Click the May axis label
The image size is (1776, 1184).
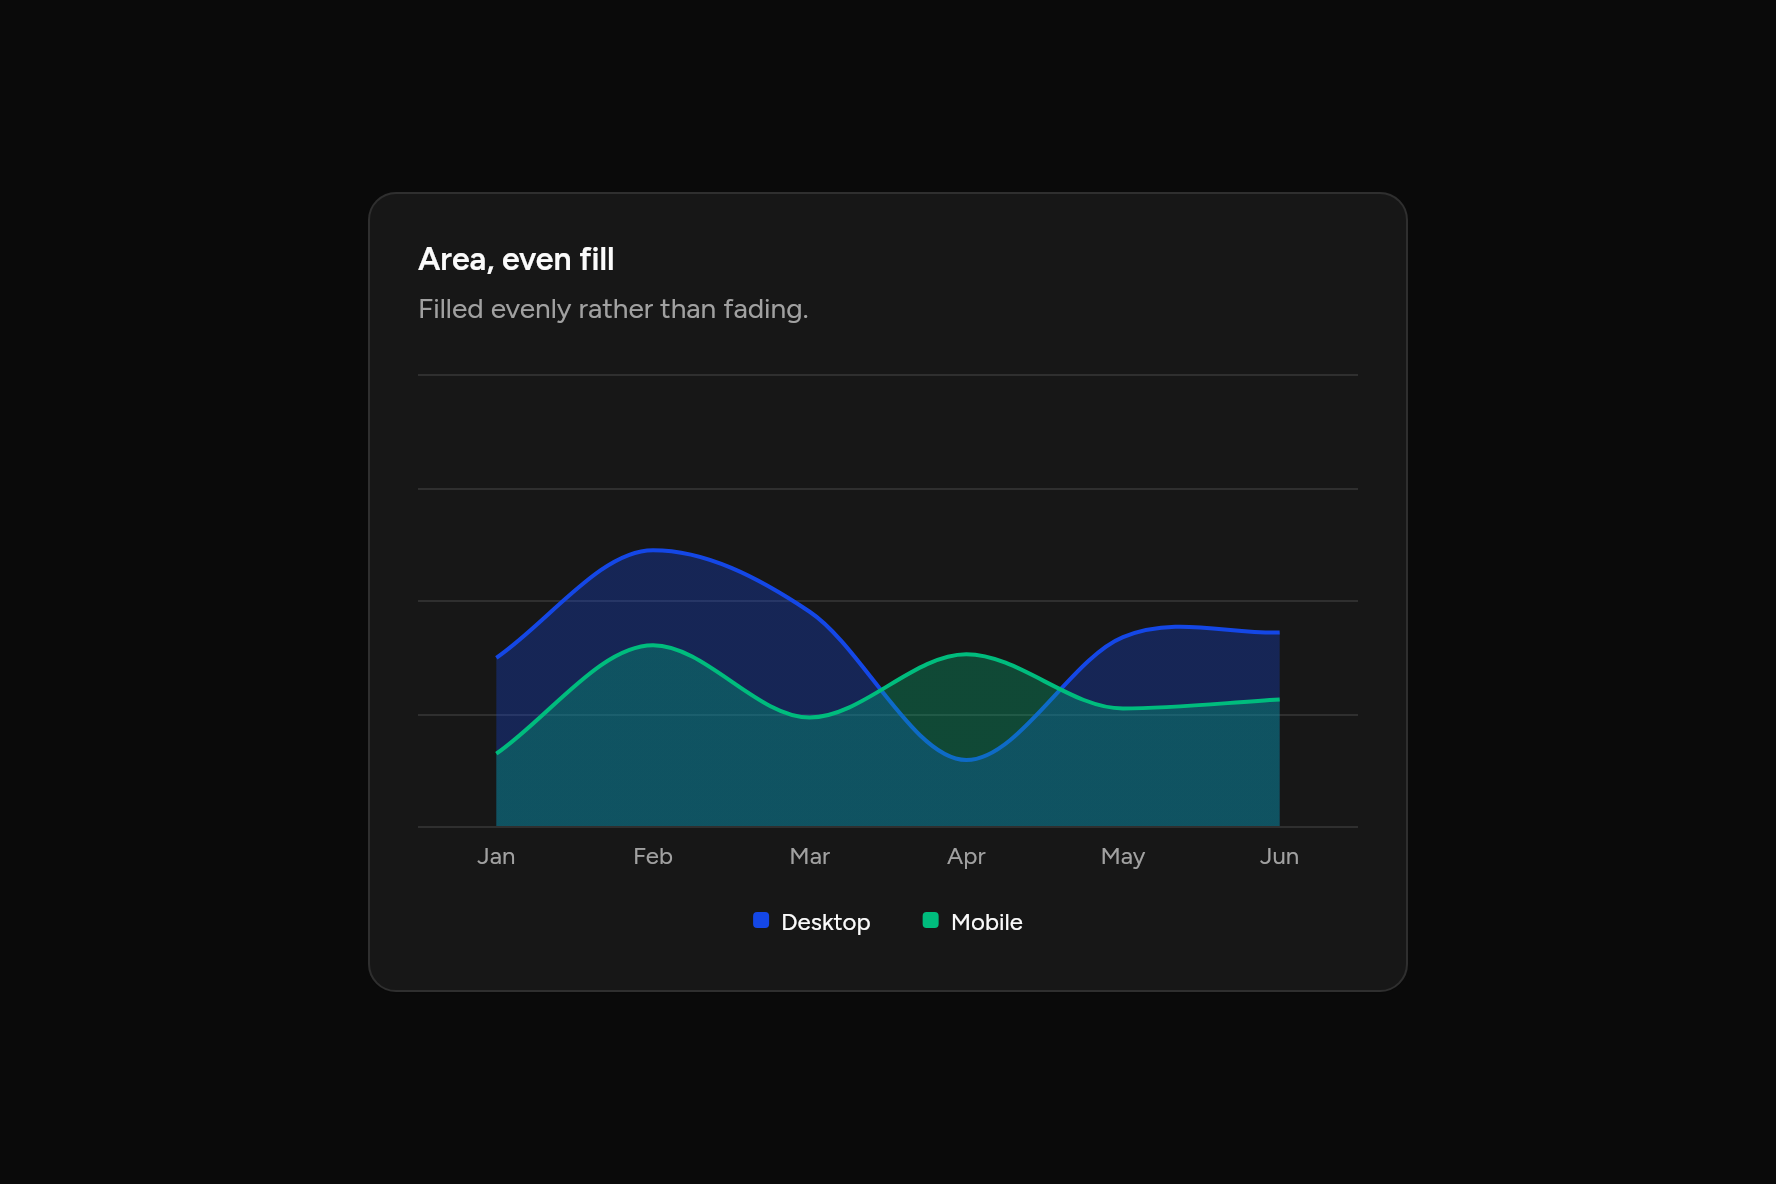click(1123, 857)
